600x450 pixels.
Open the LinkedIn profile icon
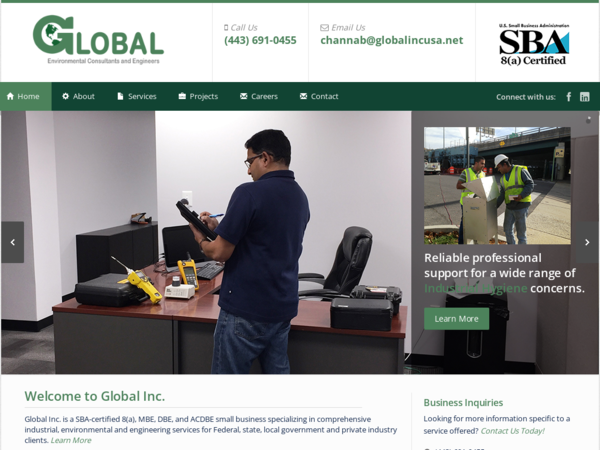coord(584,97)
